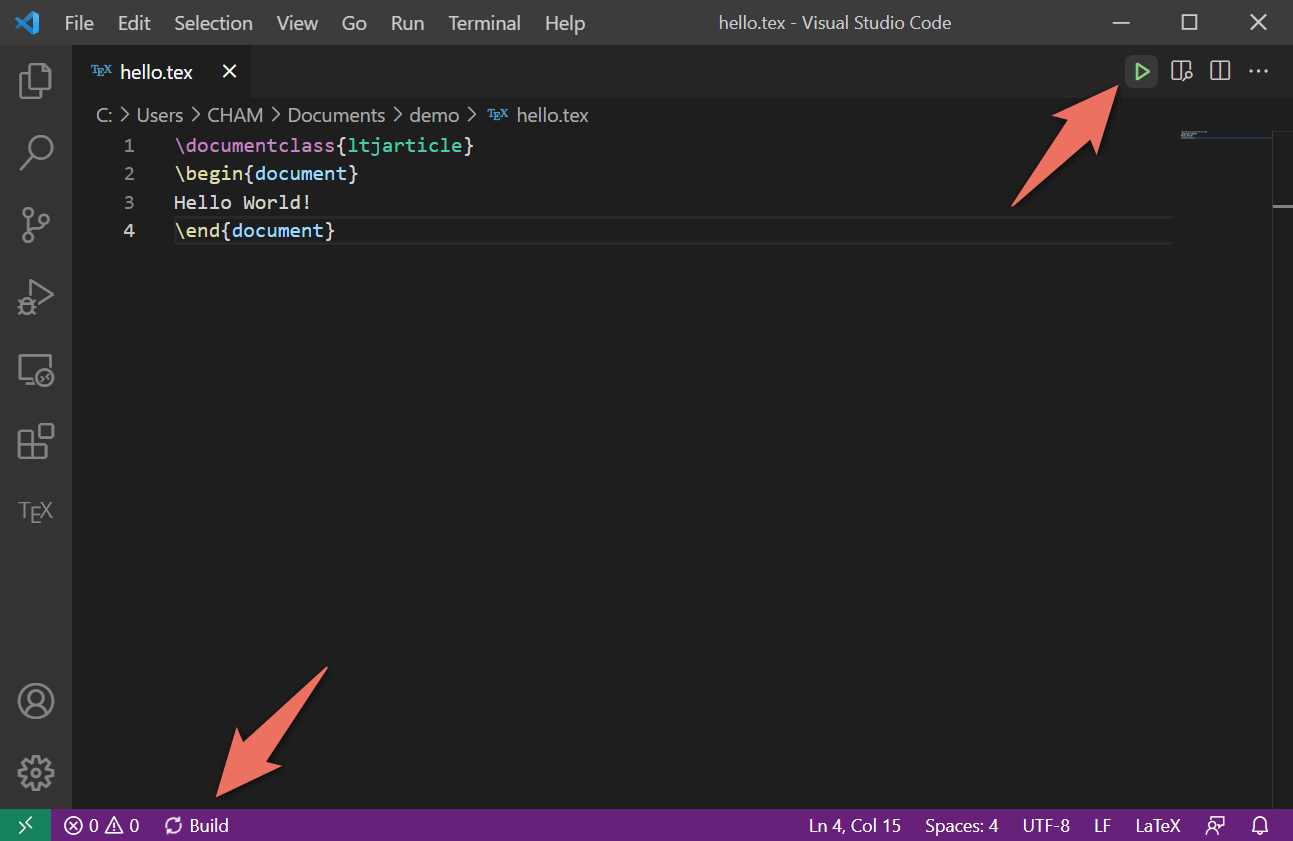Open the Manage gear menu
Viewport: 1293px width, 841px height.
click(x=36, y=772)
